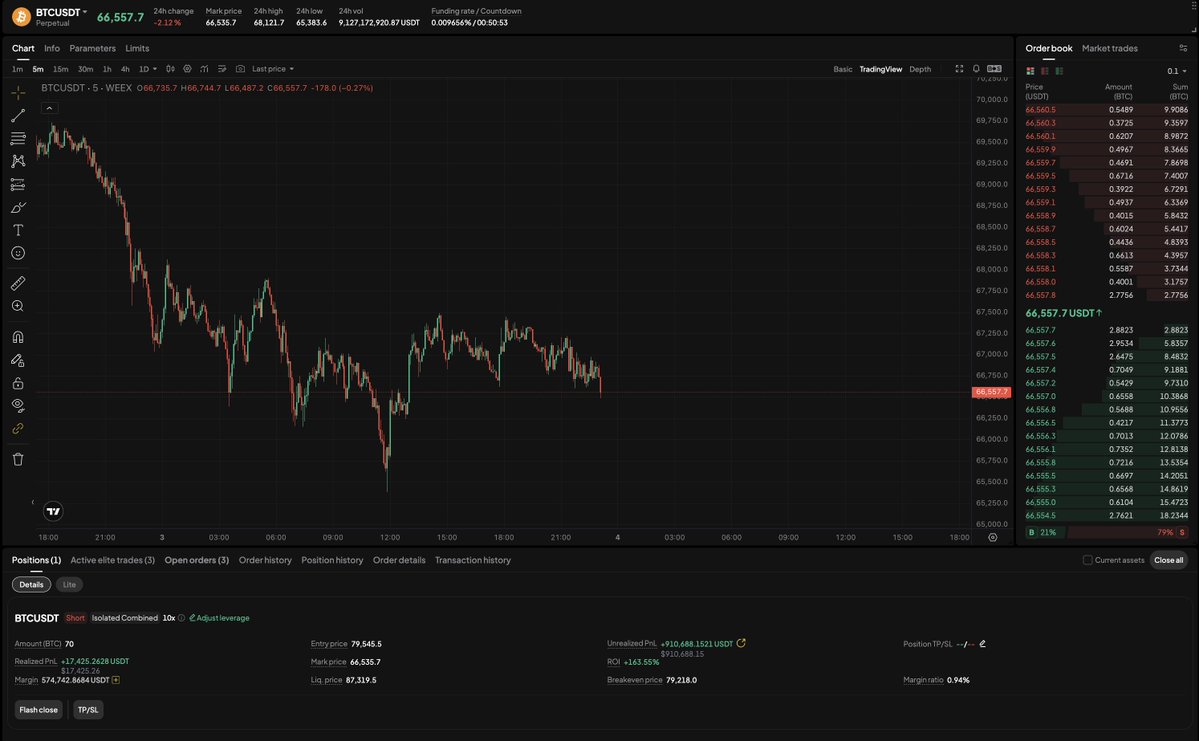
Task: Select the 15m timeframe
Action: pyautogui.click(x=60, y=69)
